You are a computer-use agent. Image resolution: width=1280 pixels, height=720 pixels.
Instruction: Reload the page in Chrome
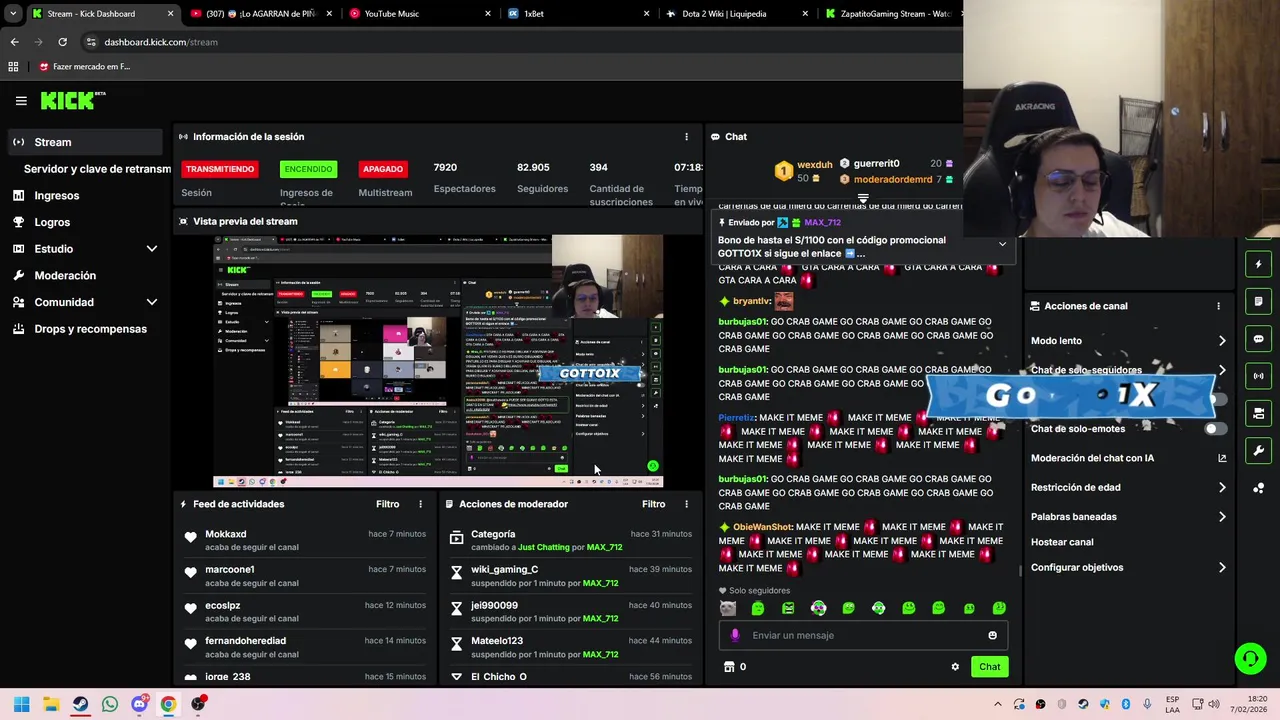coord(62,42)
